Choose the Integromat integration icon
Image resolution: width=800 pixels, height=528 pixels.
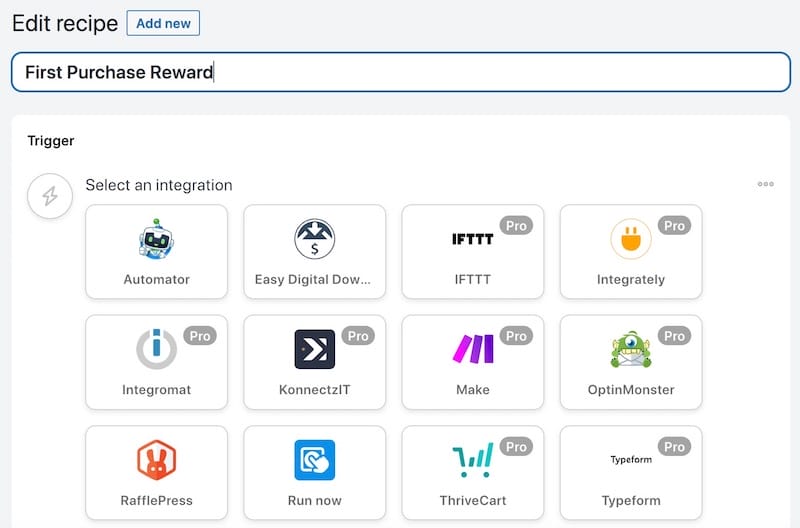(156, 350)
